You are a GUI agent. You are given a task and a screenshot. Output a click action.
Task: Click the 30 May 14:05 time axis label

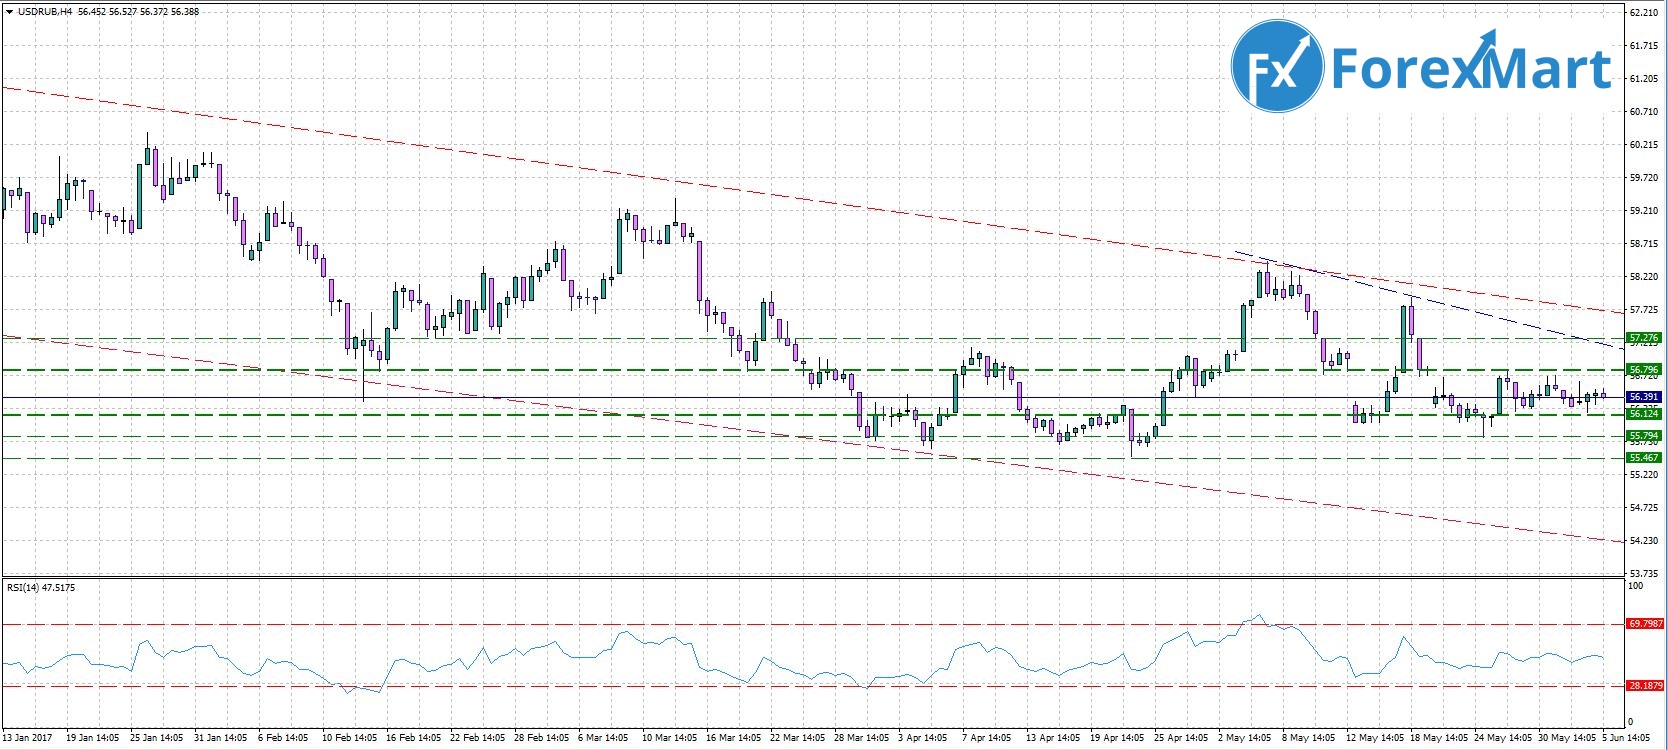[1565, 739]
